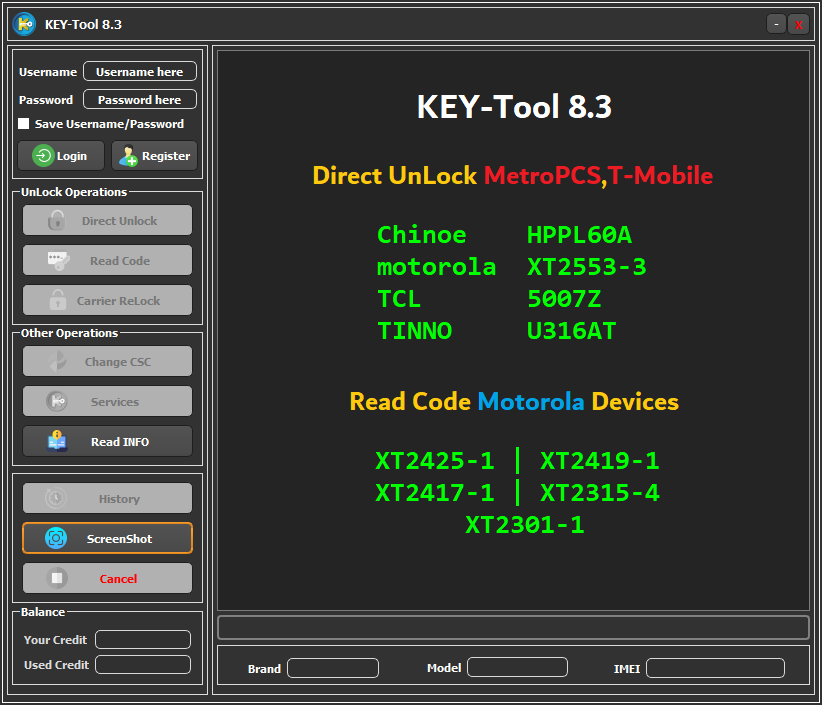Click the key icon on Read Code
822x705 pixels.
coord(58,261)
